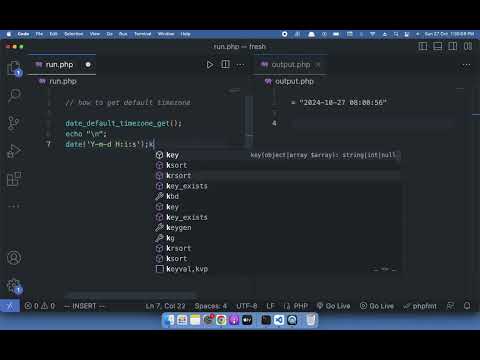
Task: Open Source Control view icon
Action: point(14,123)
